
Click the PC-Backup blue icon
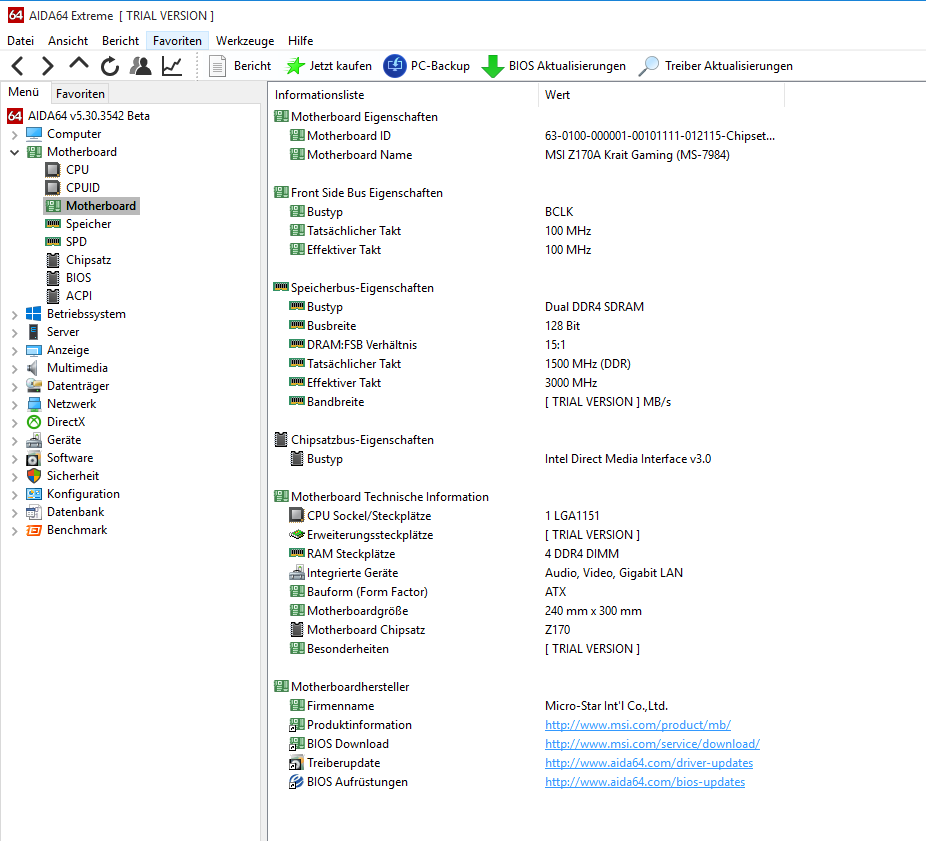point(395,66)
